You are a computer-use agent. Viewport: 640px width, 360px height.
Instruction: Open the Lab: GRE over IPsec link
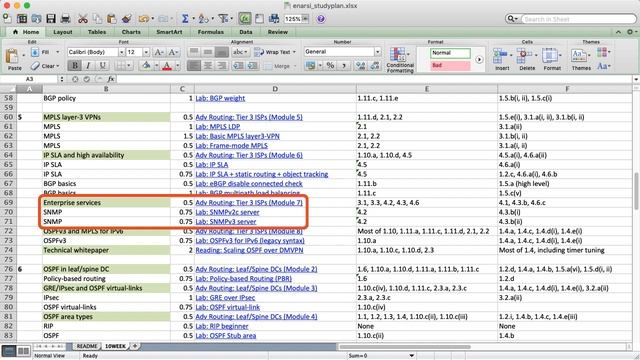coord(225,298)
